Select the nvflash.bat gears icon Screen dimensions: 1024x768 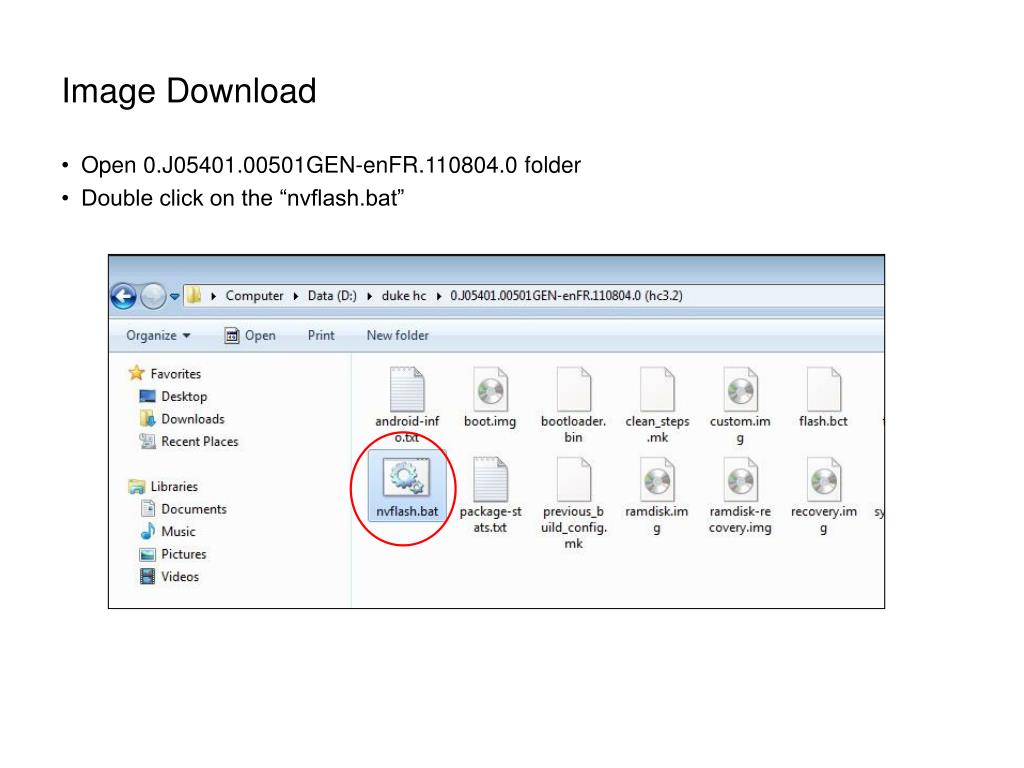[407, 478]
